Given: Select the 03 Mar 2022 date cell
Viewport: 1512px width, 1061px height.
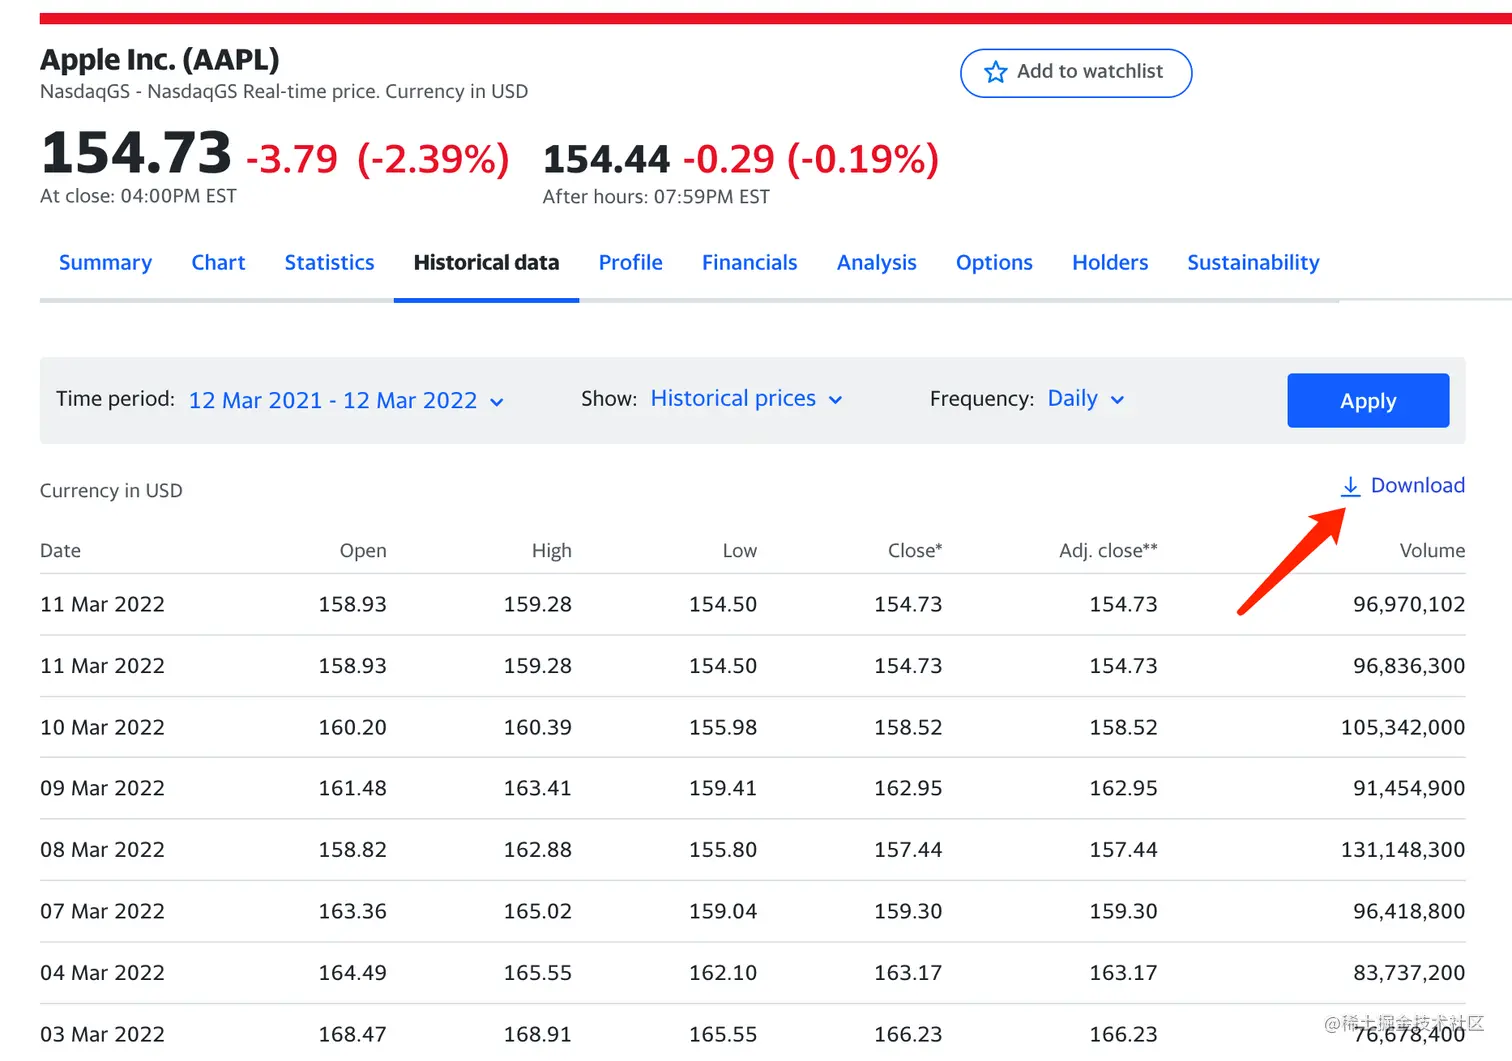Looking at the screenshot, I should click(x=102, y=1034).
